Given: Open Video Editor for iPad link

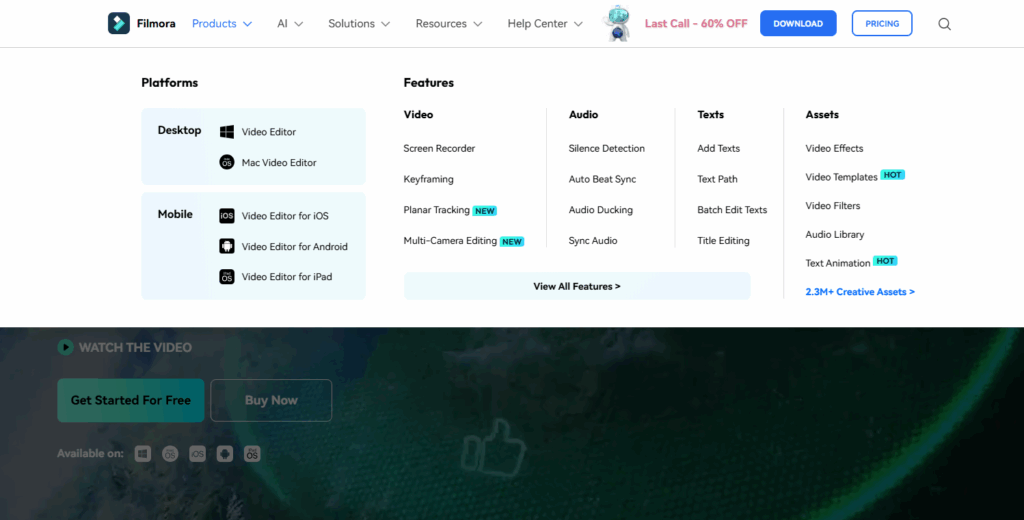Looking at the screenshot, I should (x=287, y=277).
